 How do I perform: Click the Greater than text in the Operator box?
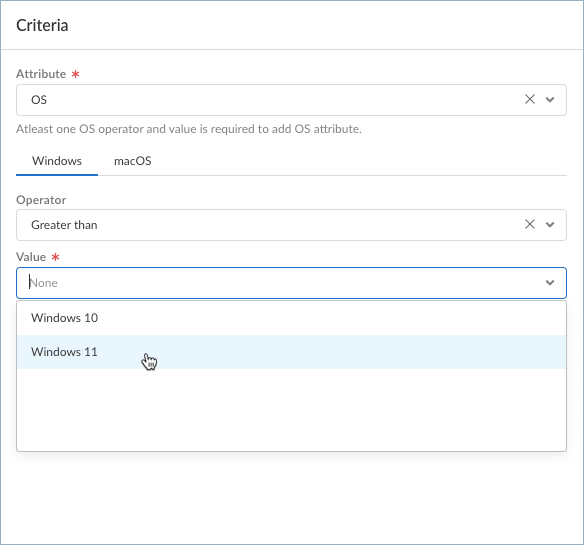point(64,225)
